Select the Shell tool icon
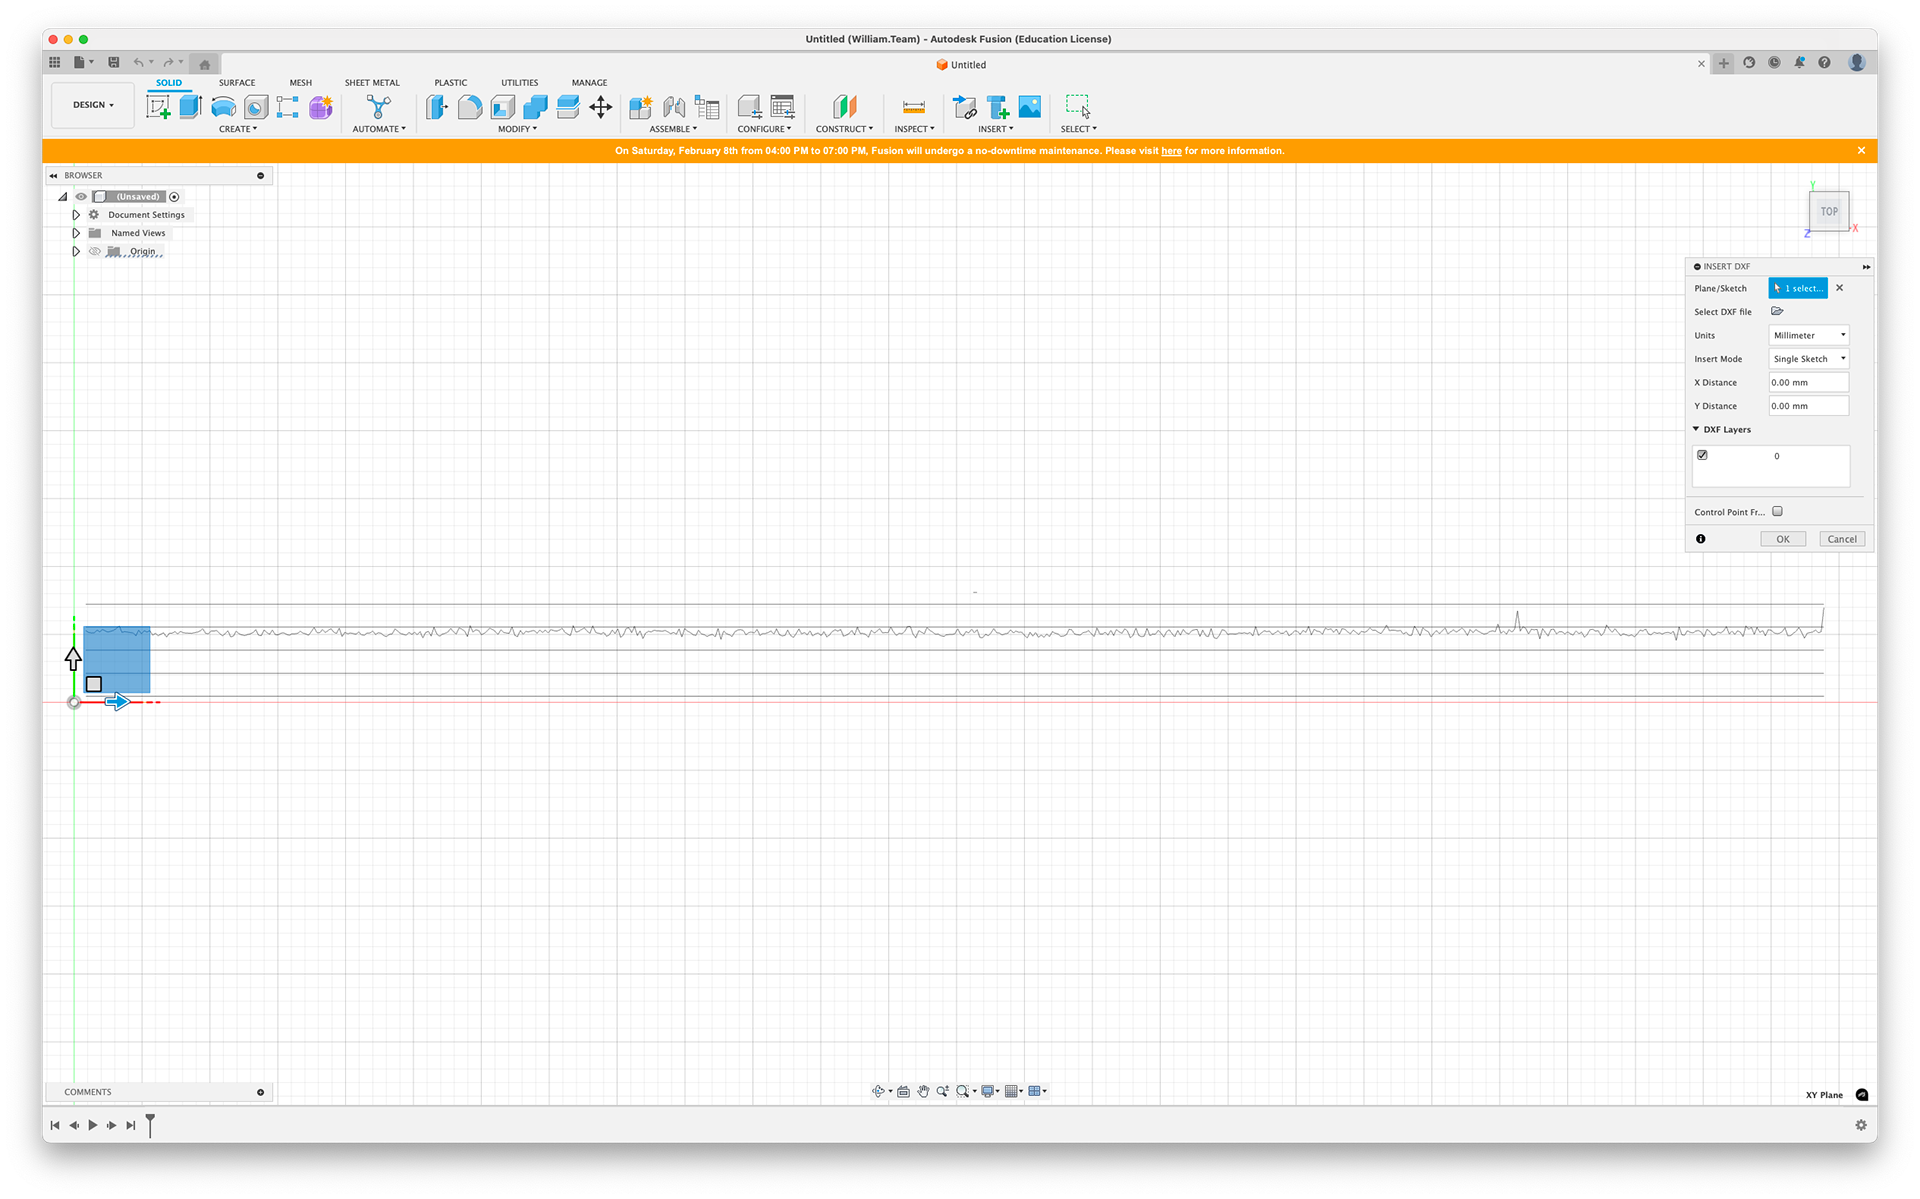1920x1199 pixels. pos(503,107)
